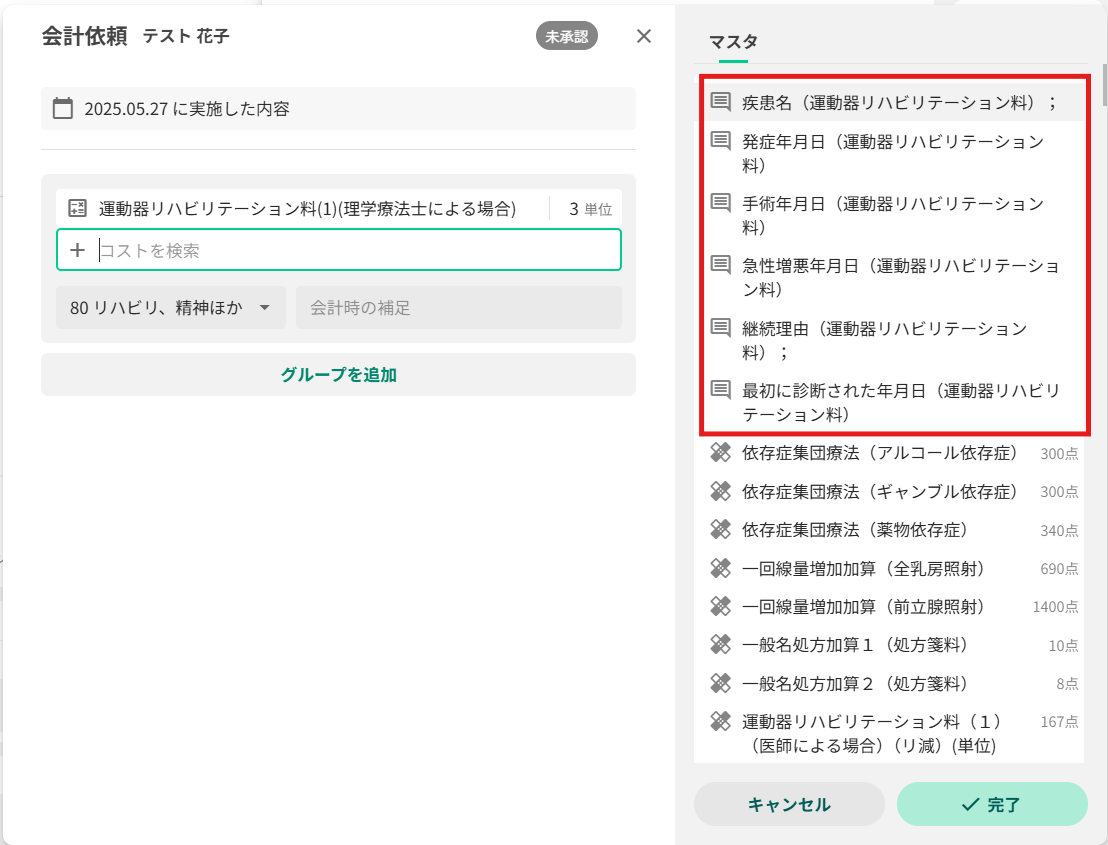Click the bandage icon beside 一回線量増加加算（全乳房照射）
This screenshot has height=845, width=1108.
click(x=721, y=569)
